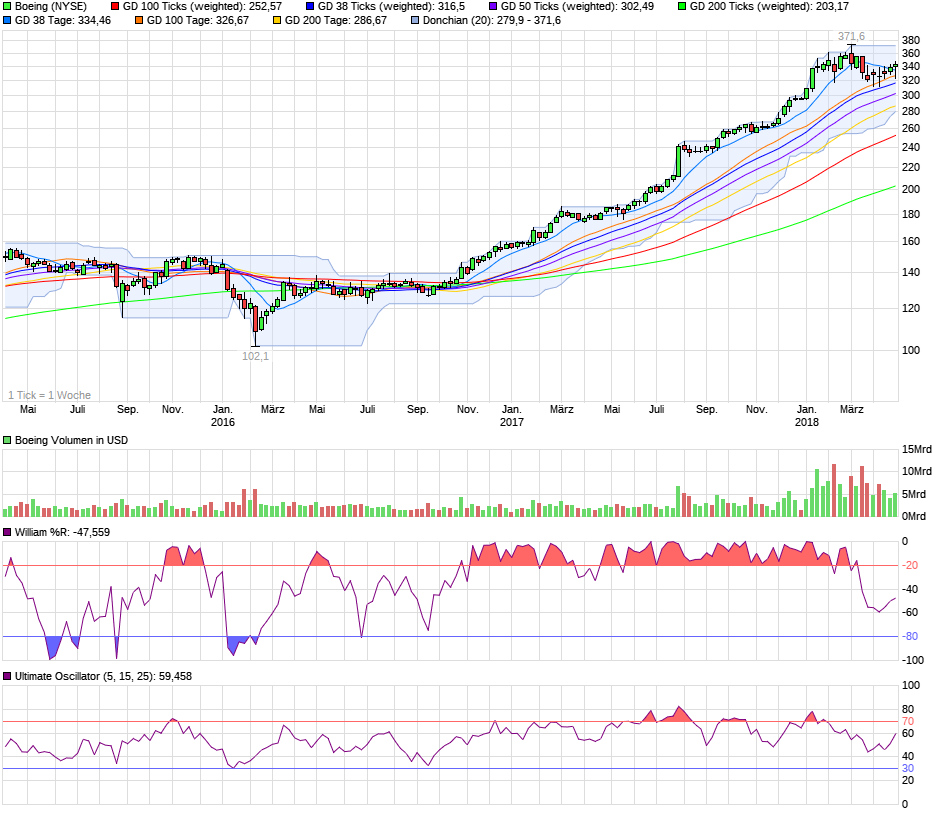Click the yellow GD 200 Tage legend swatch
The width and height of the screenshot is (940, 814).
[277, 20]
